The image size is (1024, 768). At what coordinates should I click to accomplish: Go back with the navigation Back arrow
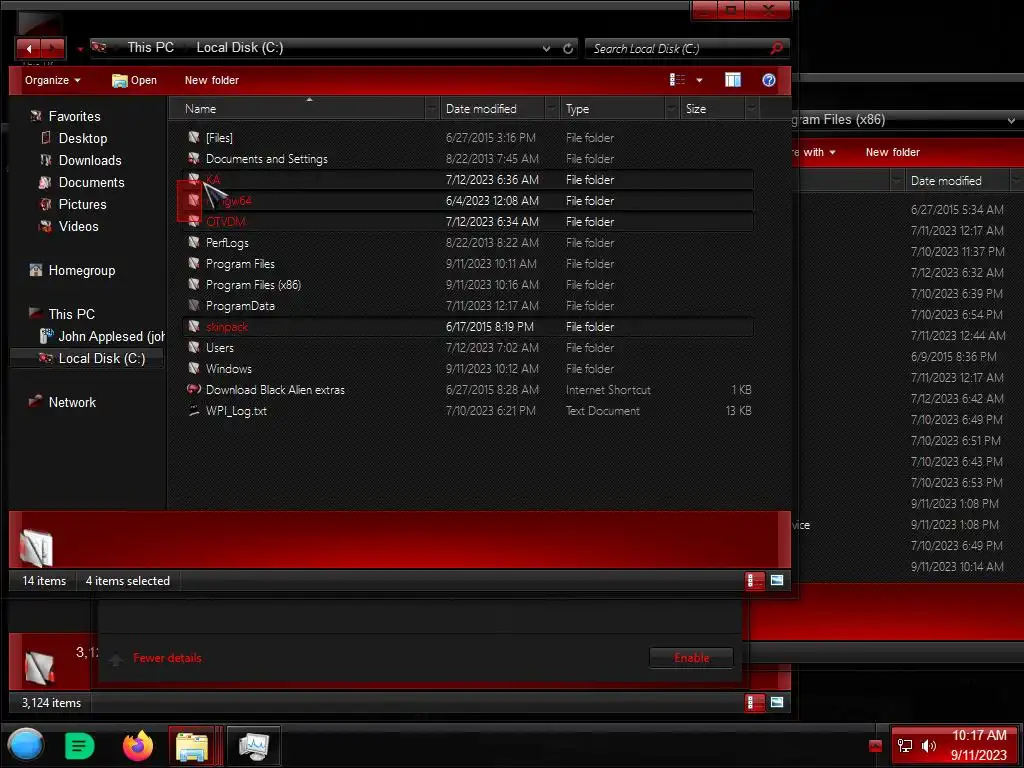click(28, 48)
